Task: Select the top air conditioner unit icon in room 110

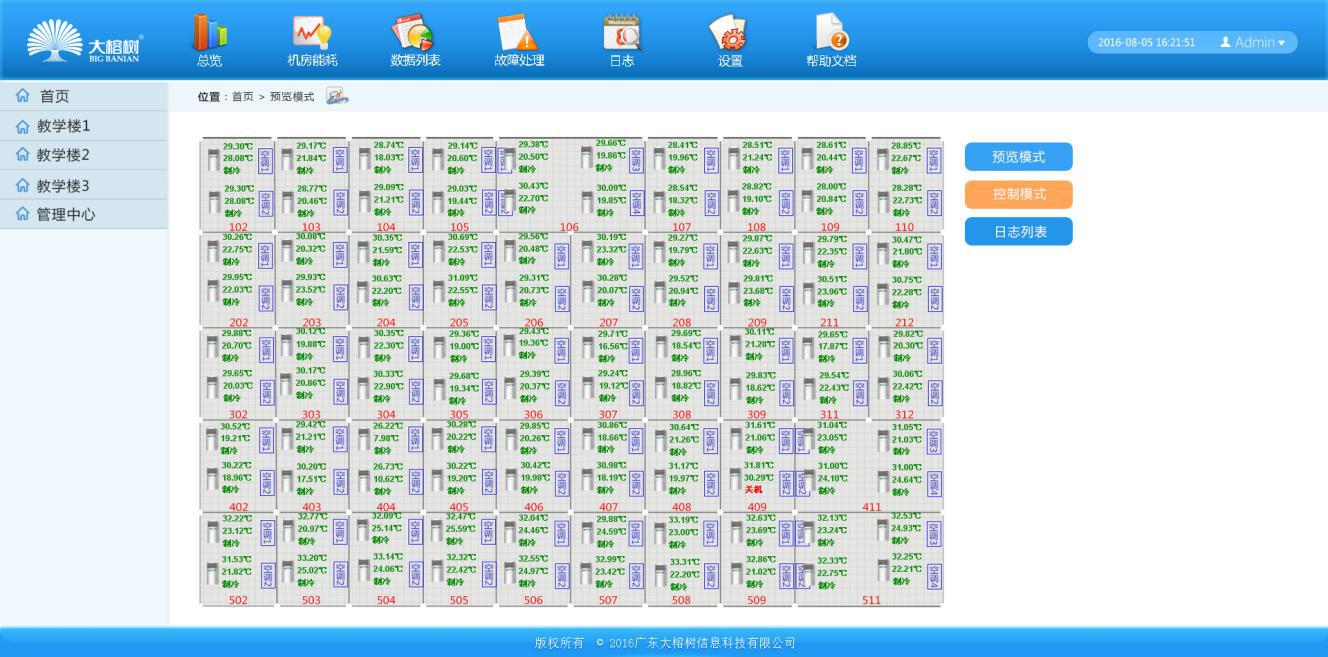Action: (881, 159)
